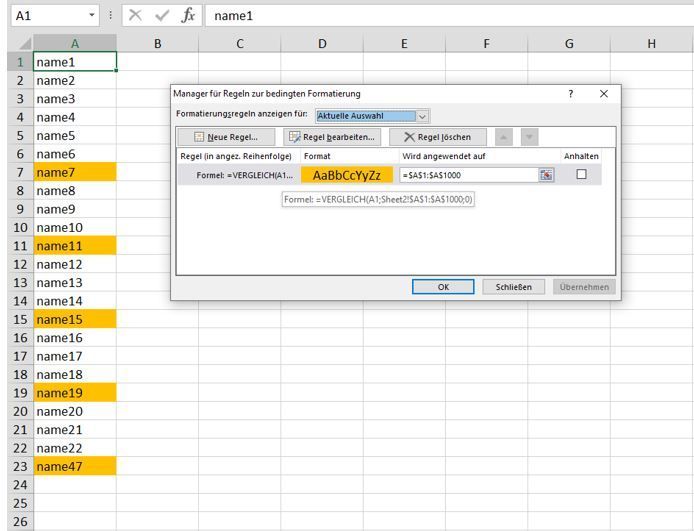Click the select-all corner triangle of the sheet
694x531 pixels.
pyautogui.click(x=25, y=43)
